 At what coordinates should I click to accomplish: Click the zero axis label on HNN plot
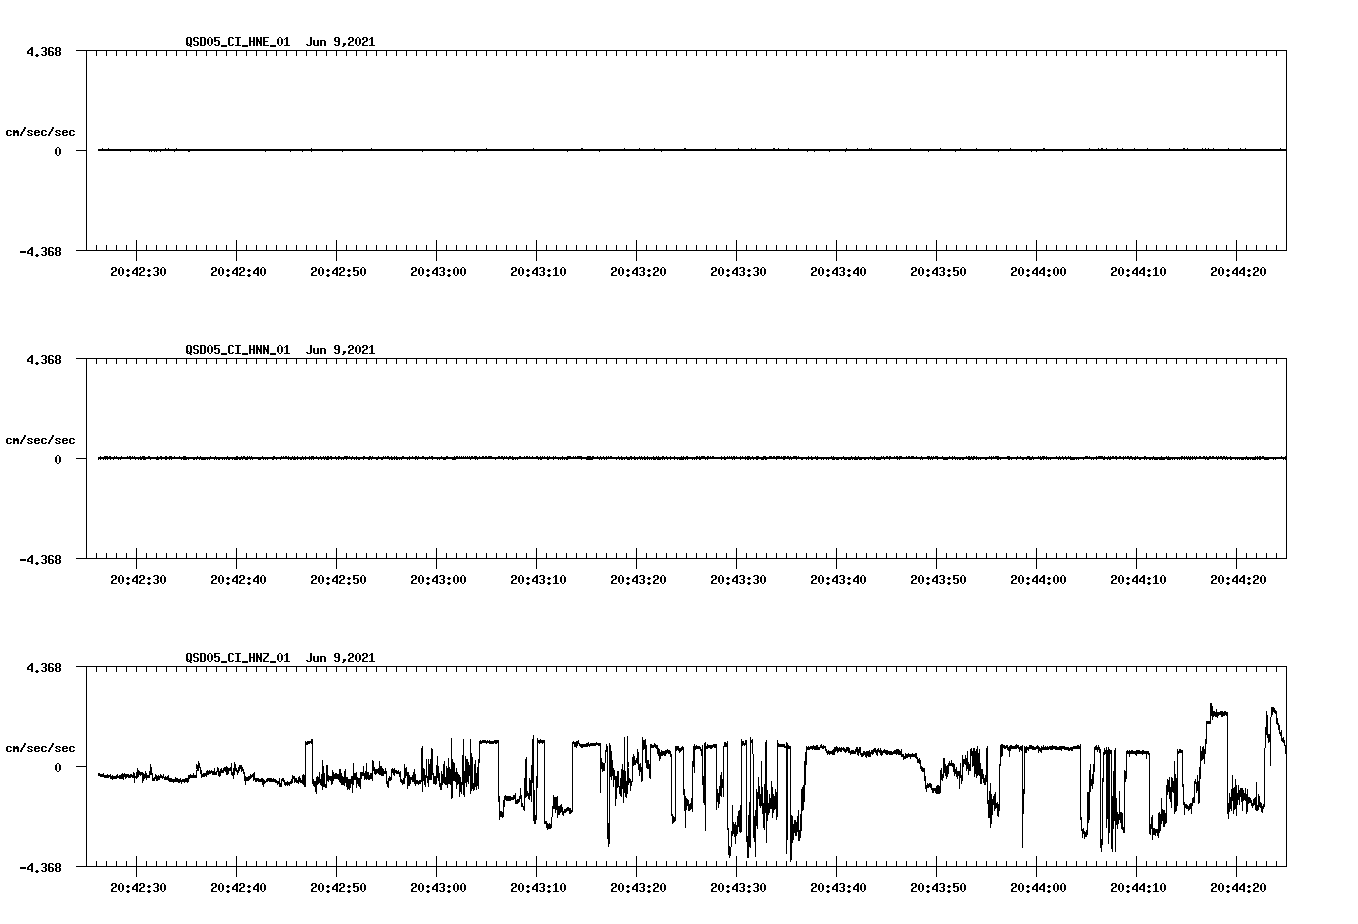click(58, 460)
